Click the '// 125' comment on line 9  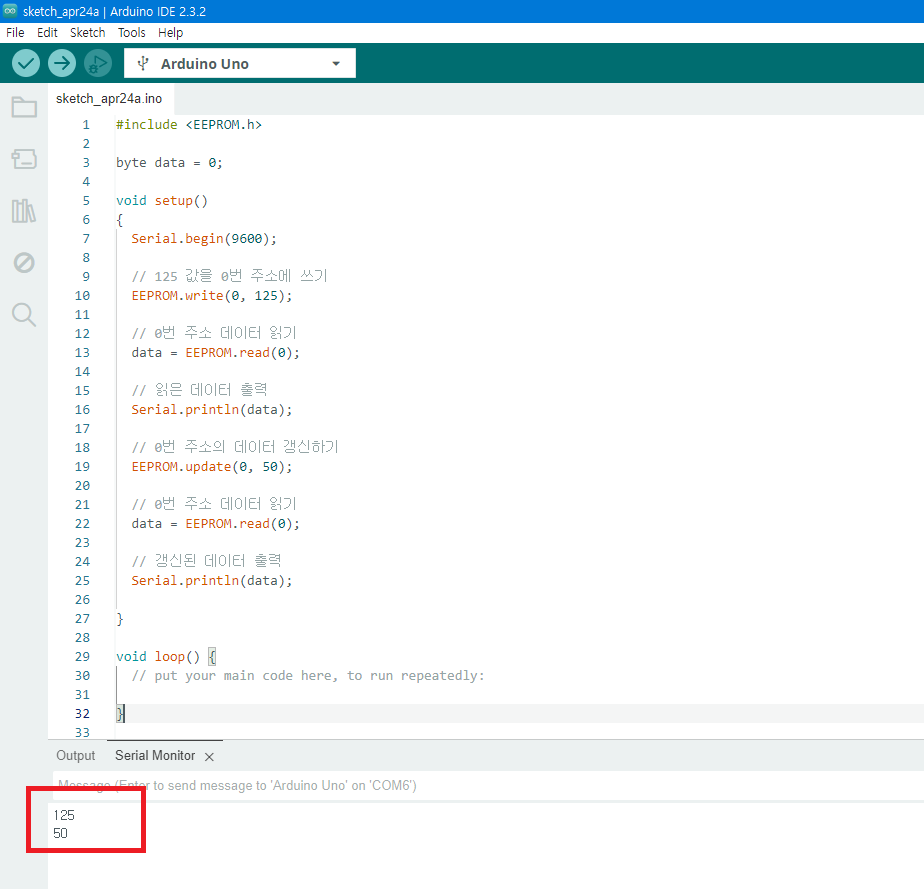tap(229, 276)
